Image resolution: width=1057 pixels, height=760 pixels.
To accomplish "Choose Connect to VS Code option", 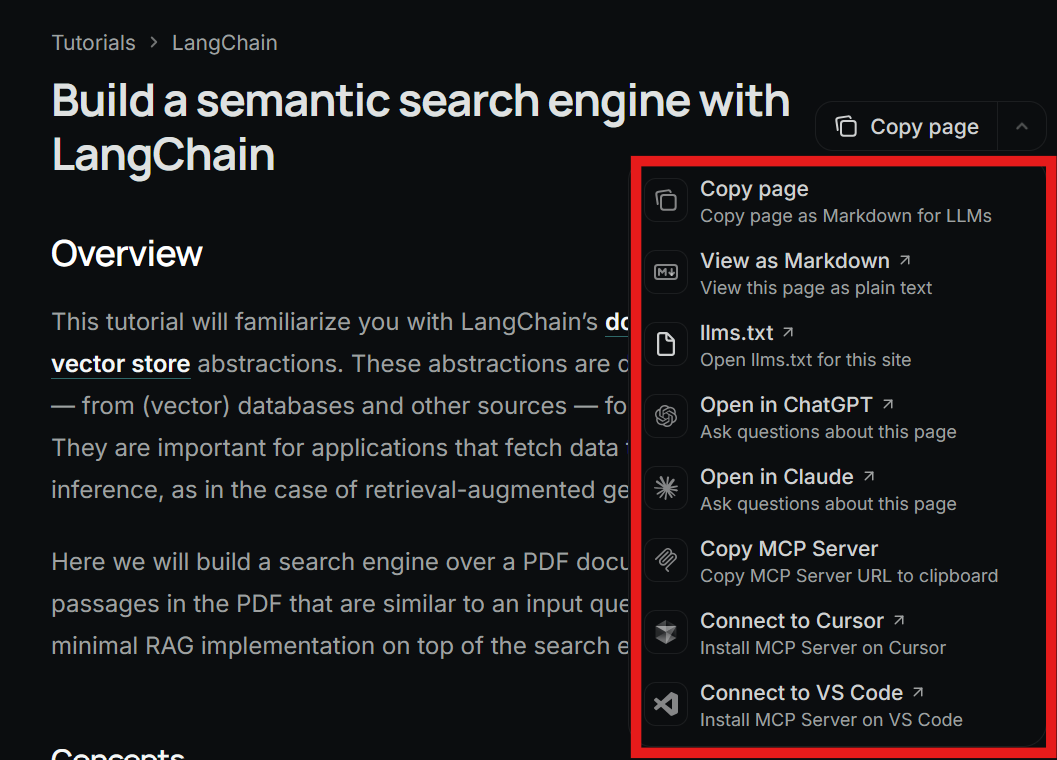I will click(801, 694).
